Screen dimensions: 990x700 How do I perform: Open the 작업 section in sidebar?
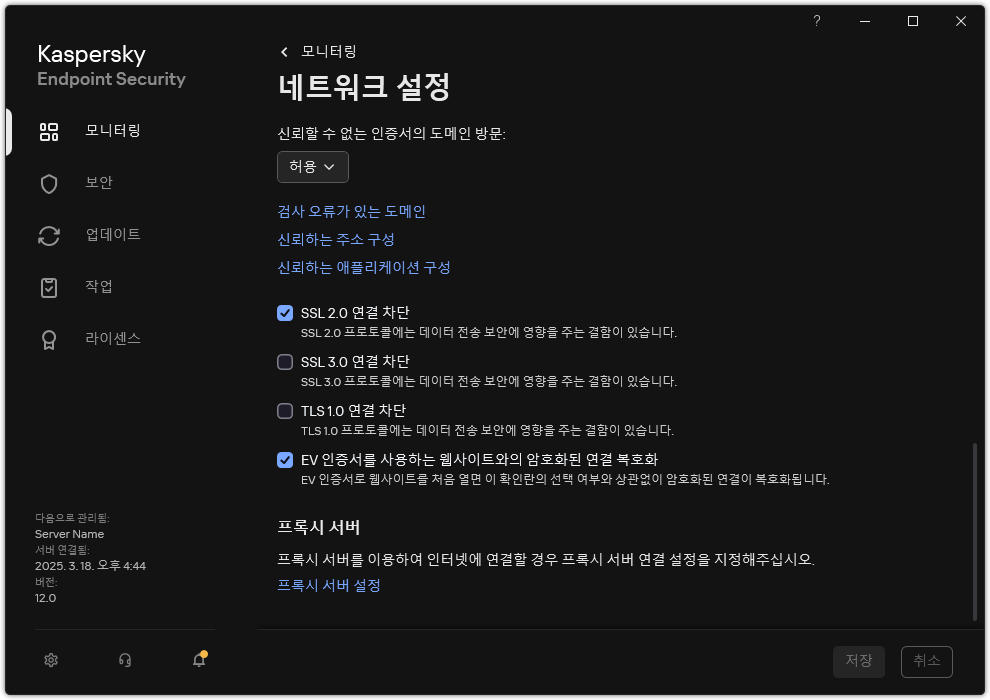[48, 287]
